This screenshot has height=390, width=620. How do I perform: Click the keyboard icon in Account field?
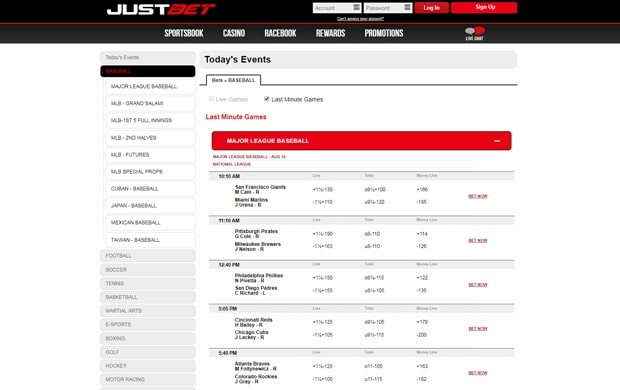tap(356, 8)
